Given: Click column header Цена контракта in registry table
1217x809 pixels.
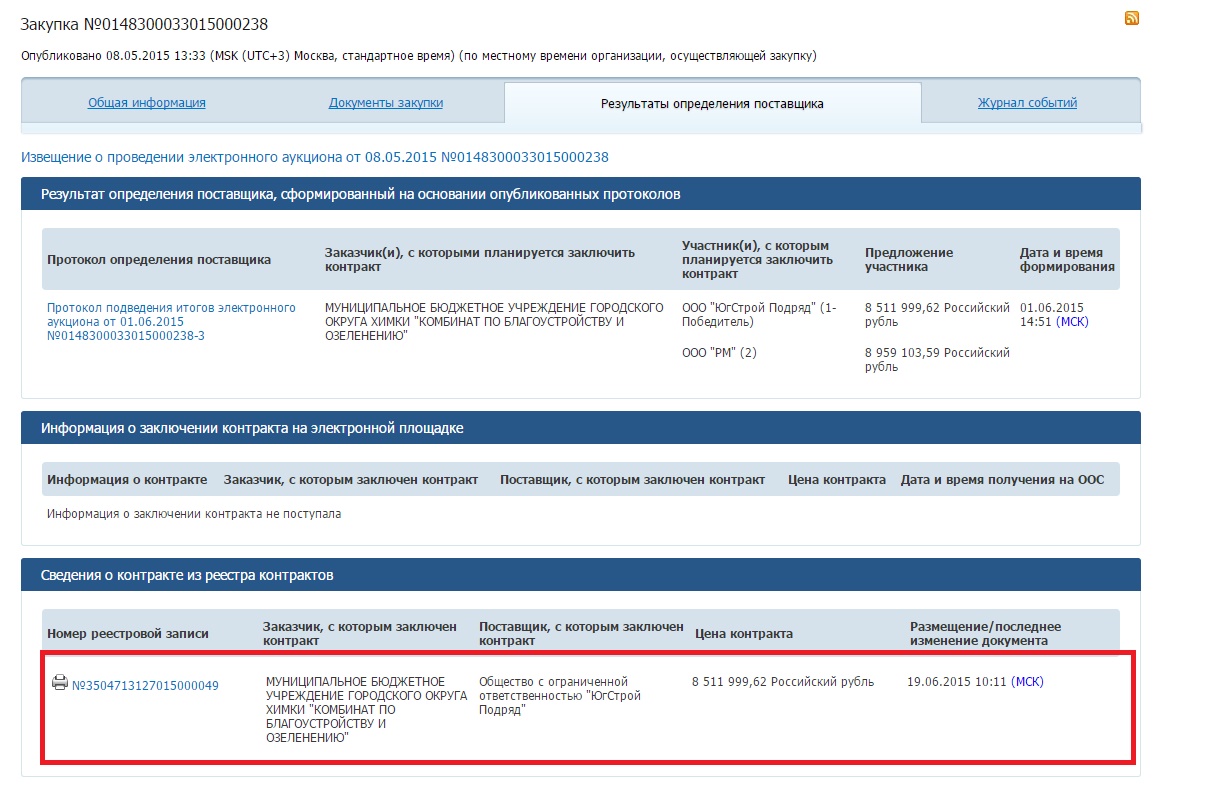Looking at the screenshot, I should tap(744, 634).
